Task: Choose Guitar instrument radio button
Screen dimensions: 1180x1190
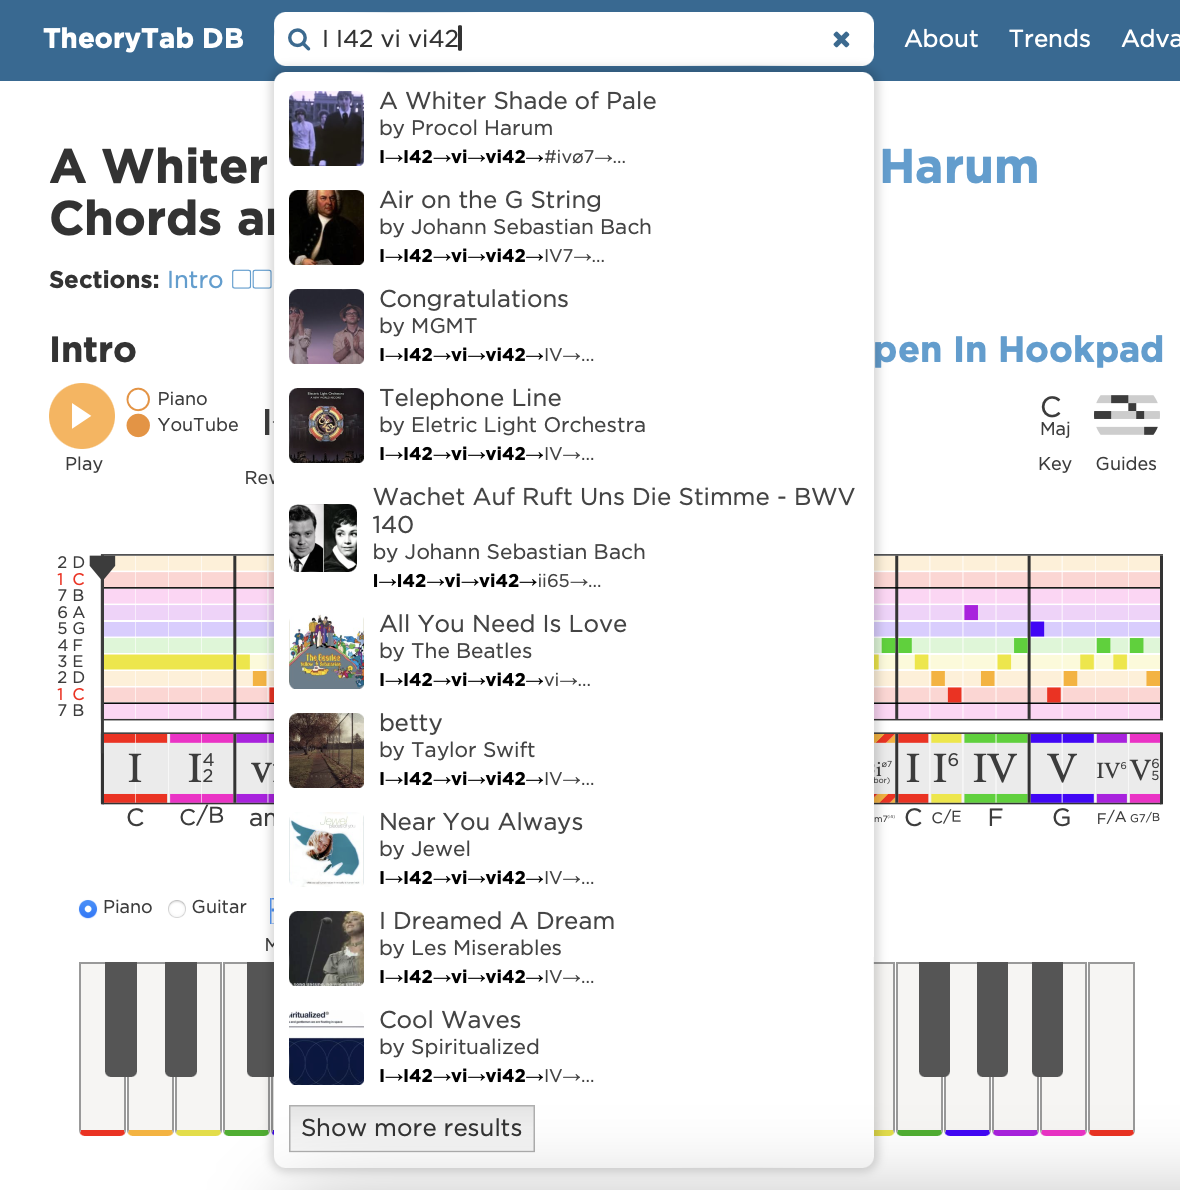Action: tap(177, 908)
